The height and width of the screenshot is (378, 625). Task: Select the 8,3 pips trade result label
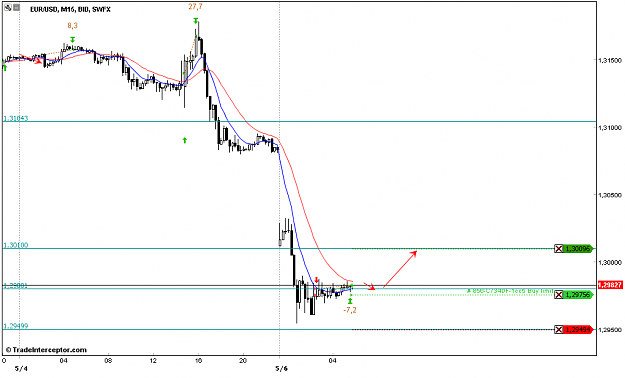click(73, 26)
